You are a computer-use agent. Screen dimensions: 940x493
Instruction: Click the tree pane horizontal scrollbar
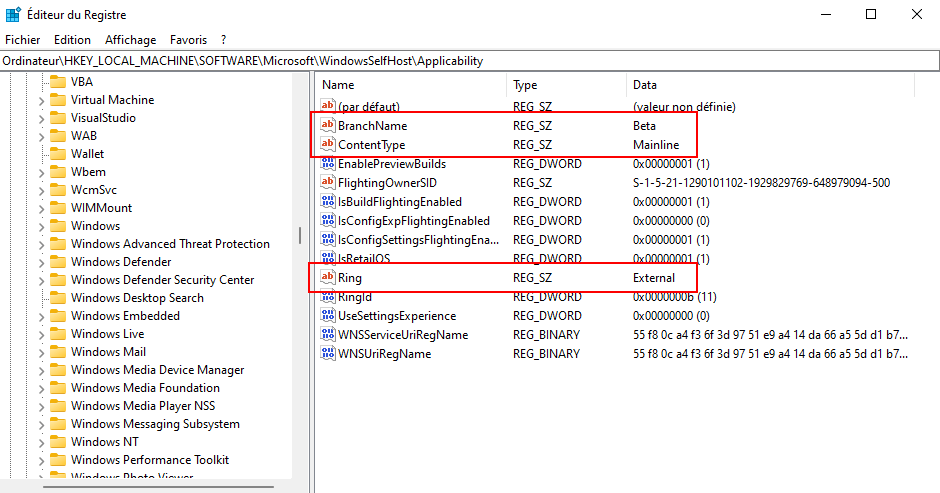(158, 486)
